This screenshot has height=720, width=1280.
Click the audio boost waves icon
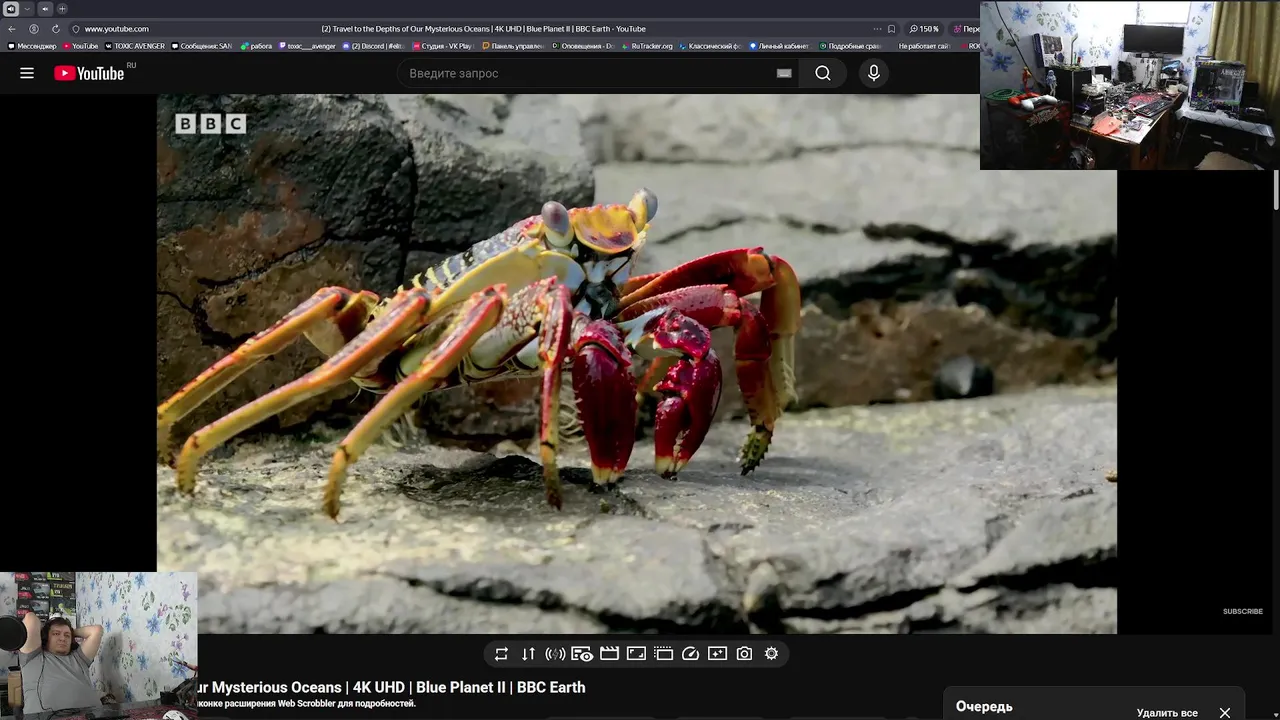(555, 654)
